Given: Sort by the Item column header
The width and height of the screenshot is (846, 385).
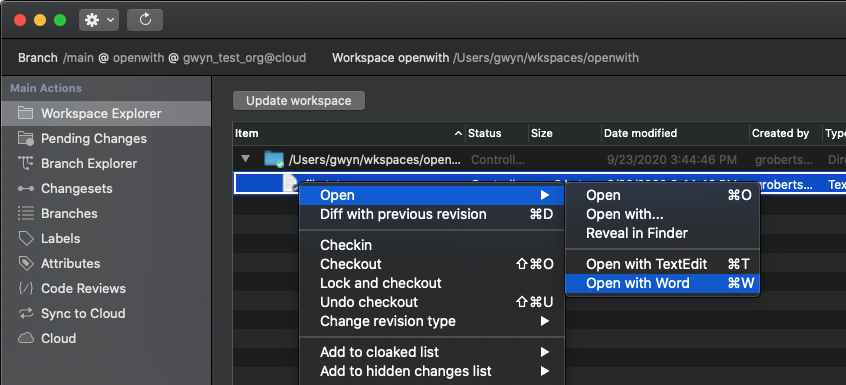Looking at the screenshot, I should tap(349, 133).
